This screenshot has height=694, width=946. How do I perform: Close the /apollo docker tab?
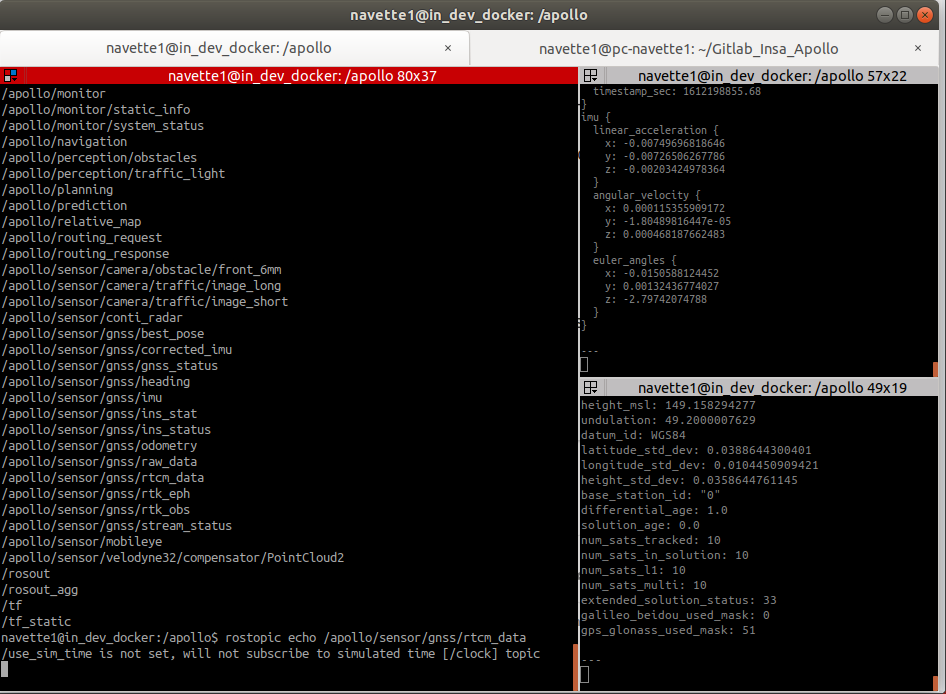(448, 48)
